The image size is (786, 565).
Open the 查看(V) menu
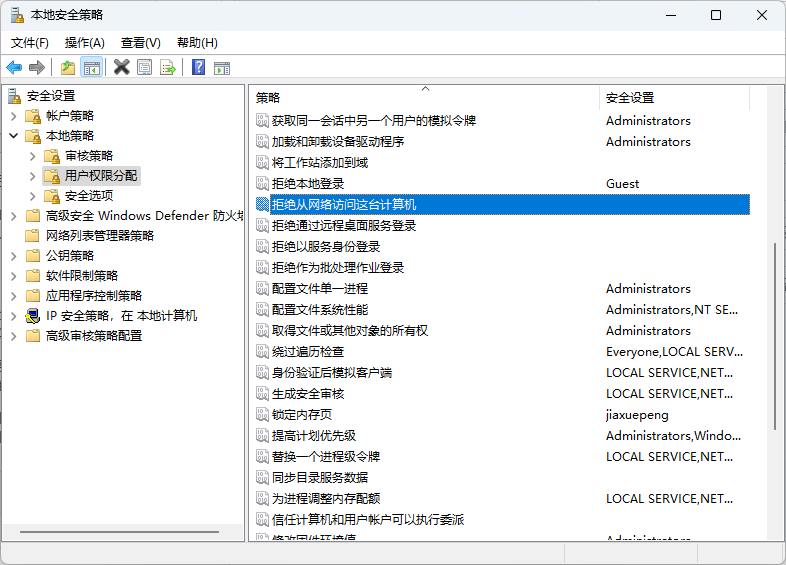coord(140,43)
